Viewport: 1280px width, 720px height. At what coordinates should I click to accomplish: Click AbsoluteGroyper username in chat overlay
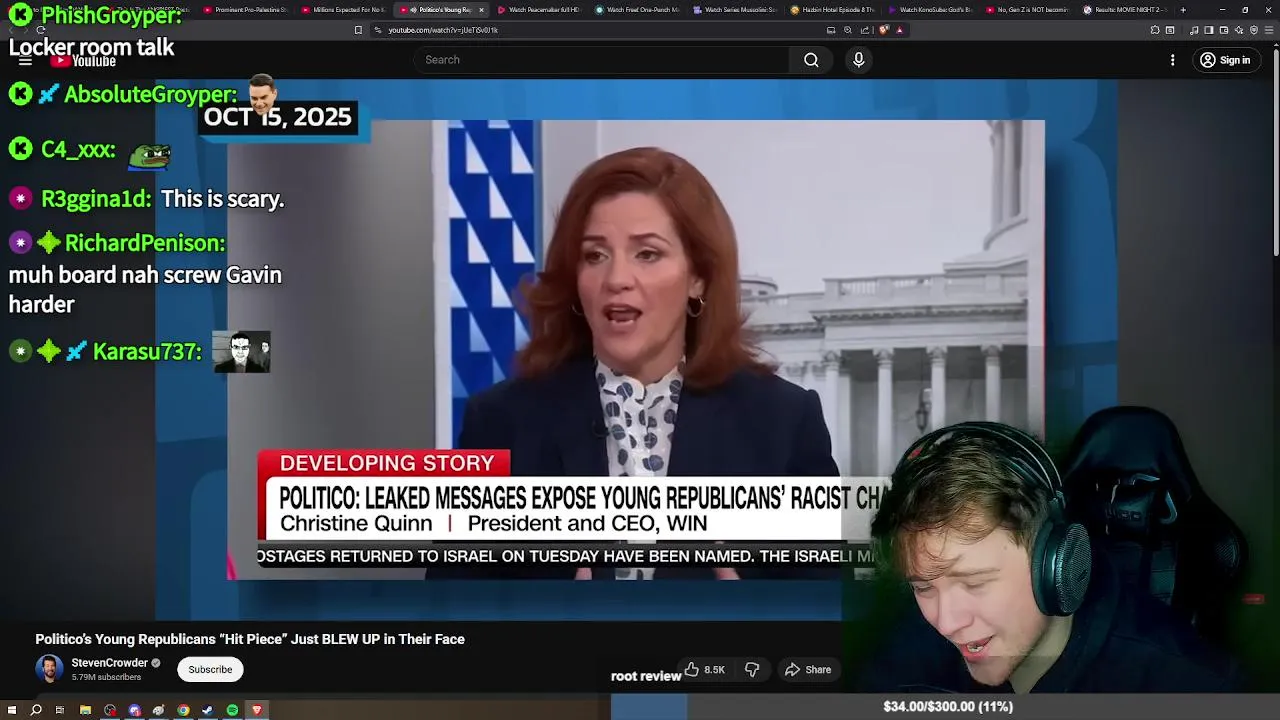150,95
